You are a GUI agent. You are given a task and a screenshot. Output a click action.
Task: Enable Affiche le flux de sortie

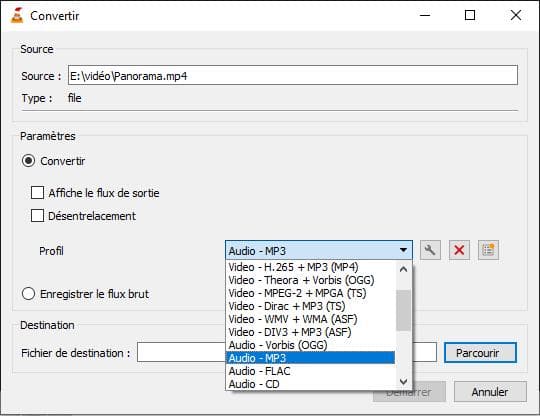[x=37, y=193]
